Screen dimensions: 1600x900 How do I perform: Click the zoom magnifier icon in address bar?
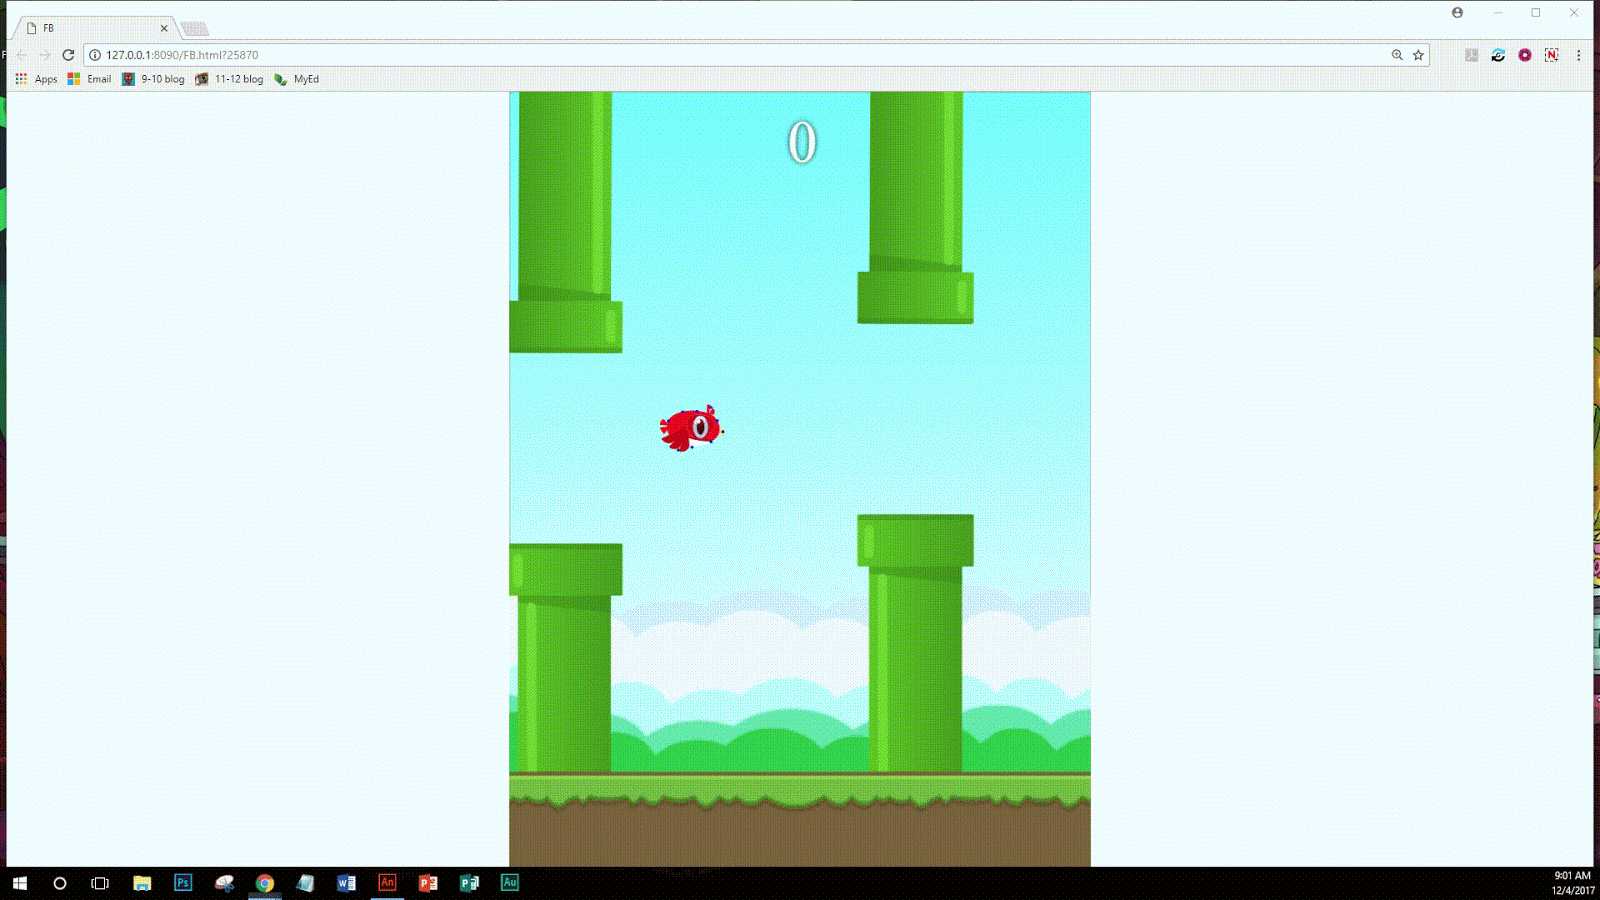1397,55
